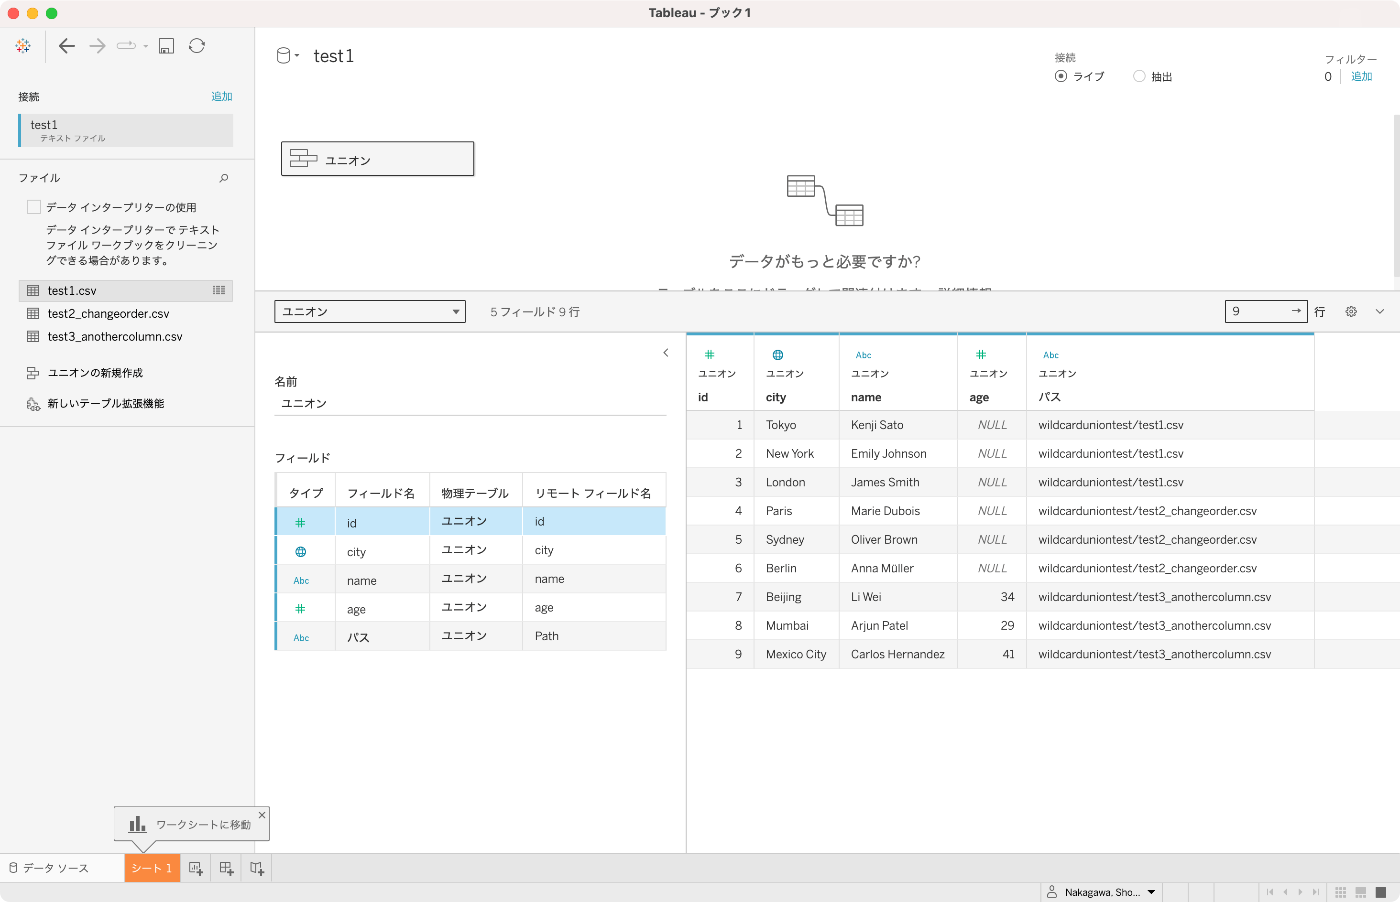The image size is (1400, 902).
Task: Open the ユニオン table selector dropdown
Action: (x=370, y=312)
